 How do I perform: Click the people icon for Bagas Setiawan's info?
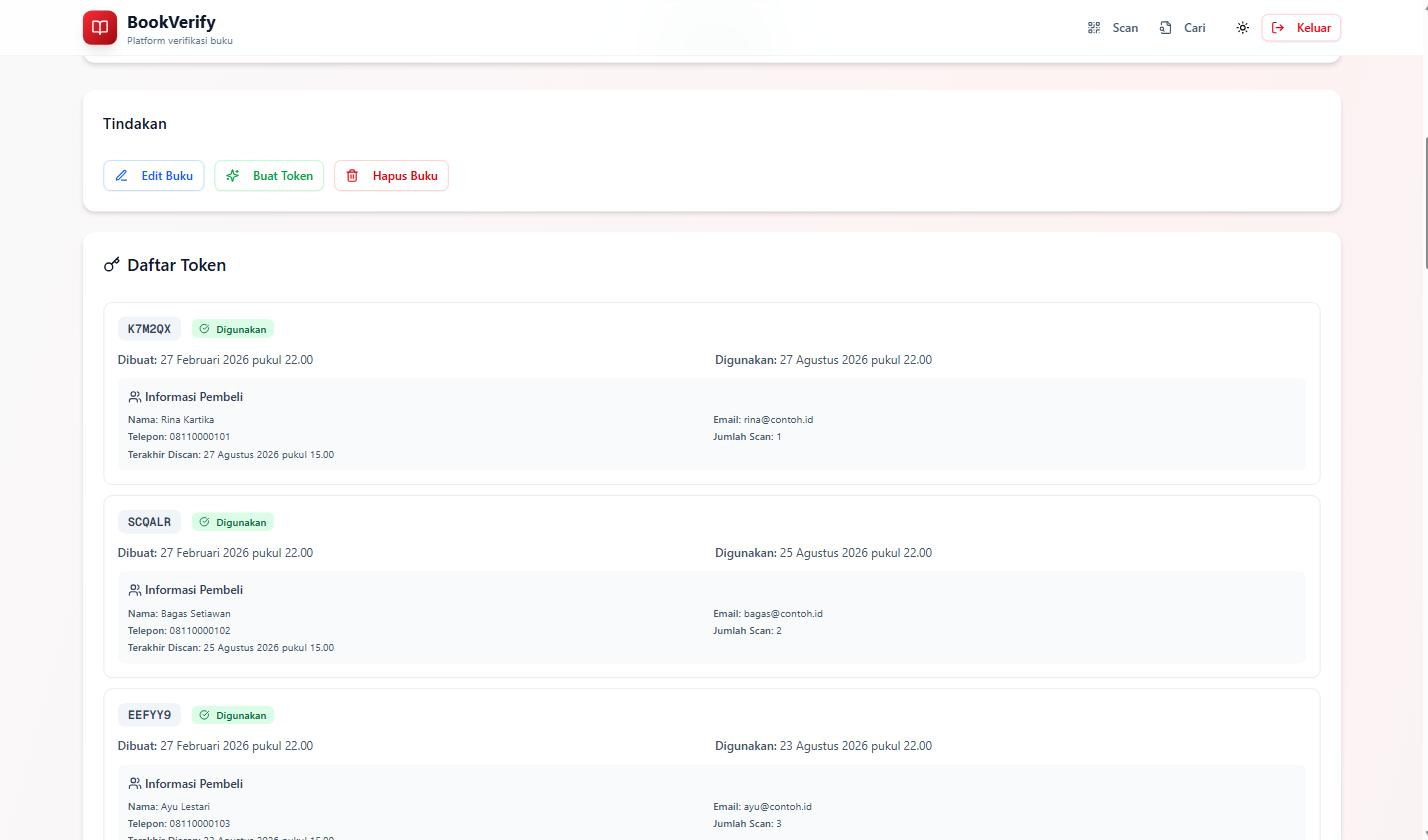pyautogui.click(x=135, y=590)
